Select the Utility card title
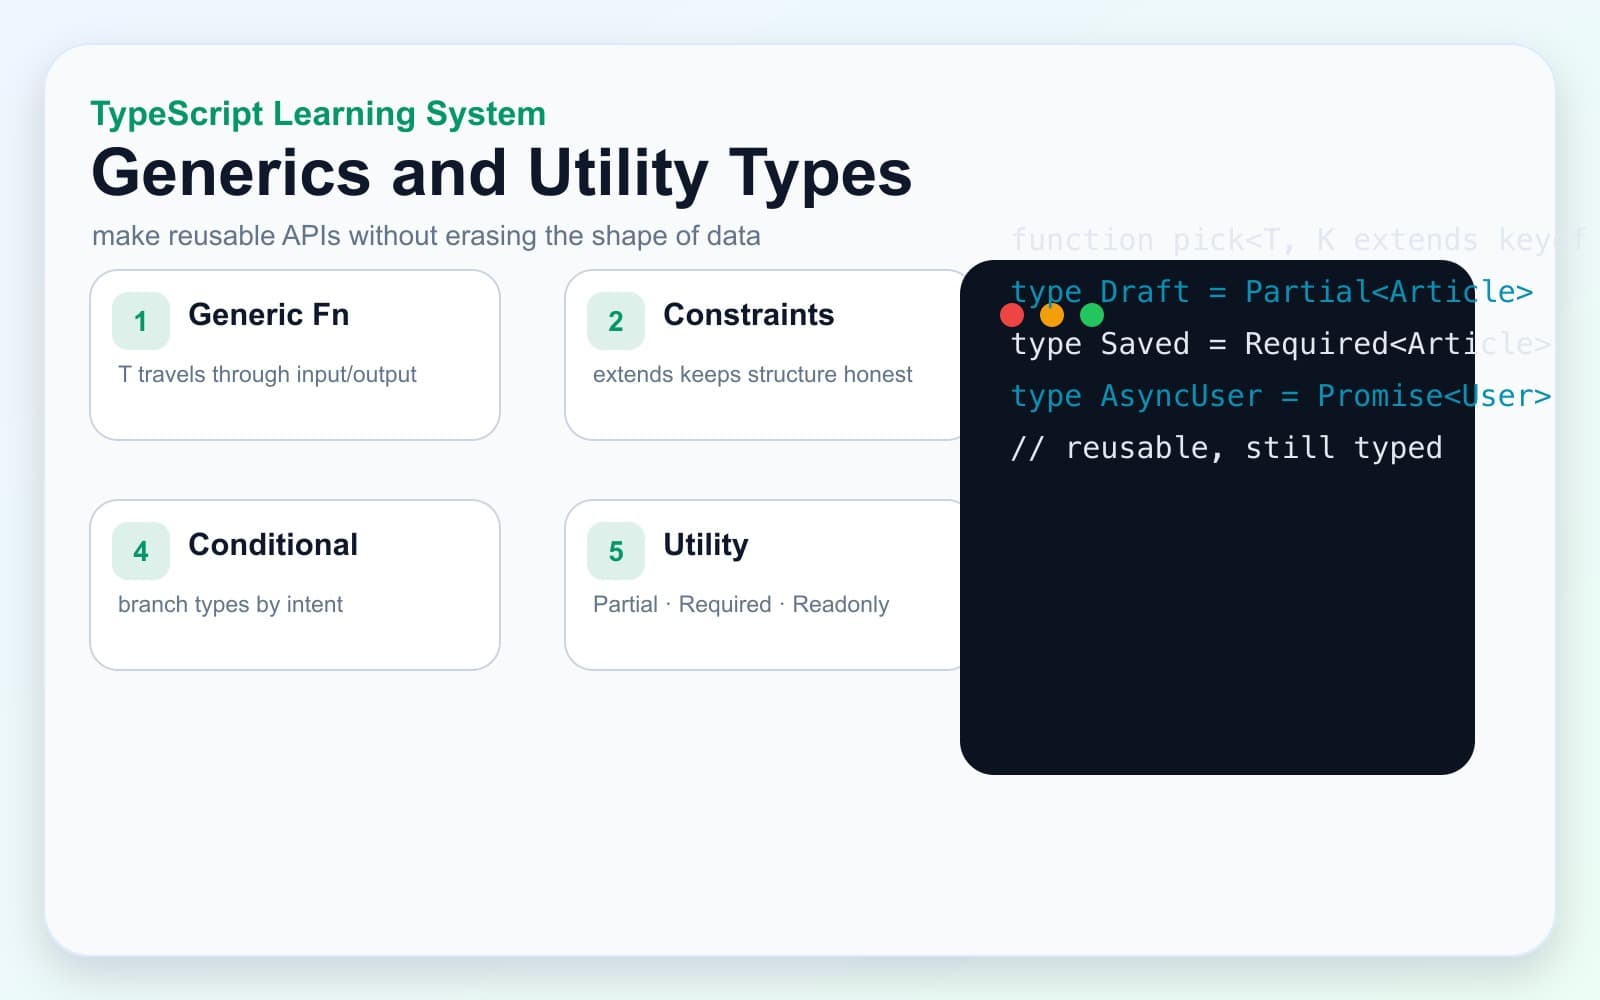The image size is (1600, 1000). 706,545
